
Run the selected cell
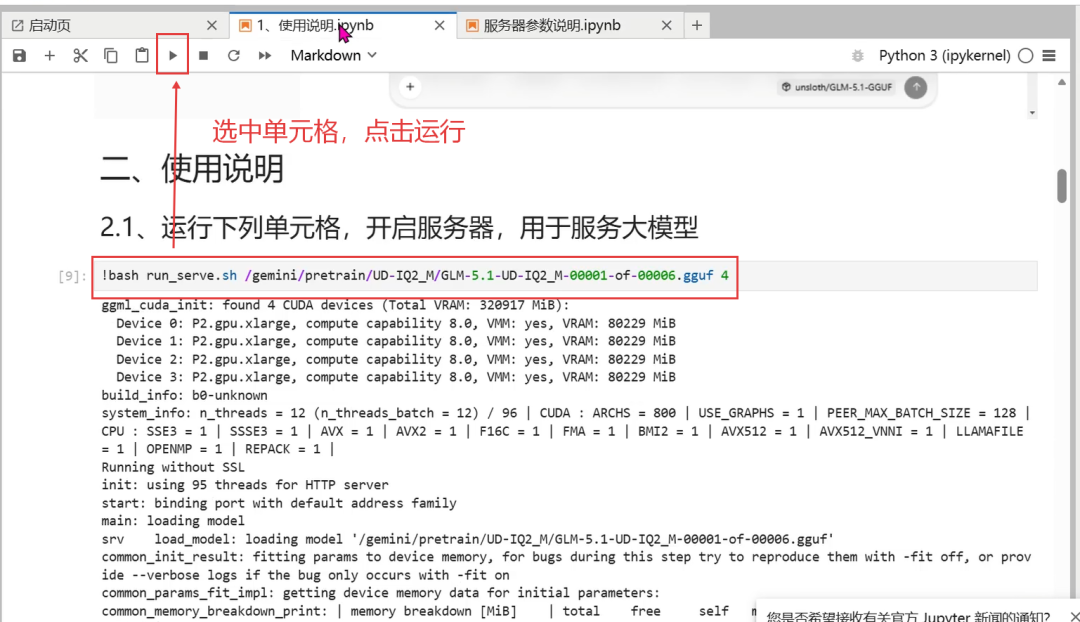pyautogui.click(x=173, y=56)
